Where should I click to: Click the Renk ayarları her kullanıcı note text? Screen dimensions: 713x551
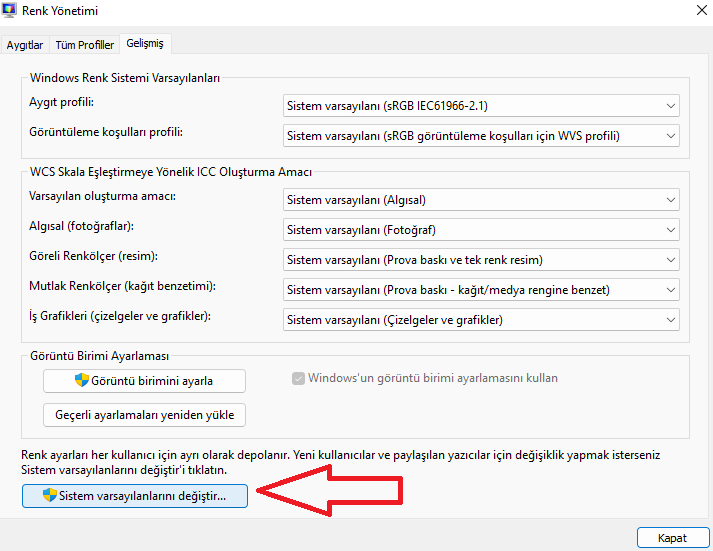(x=341, y=462)
